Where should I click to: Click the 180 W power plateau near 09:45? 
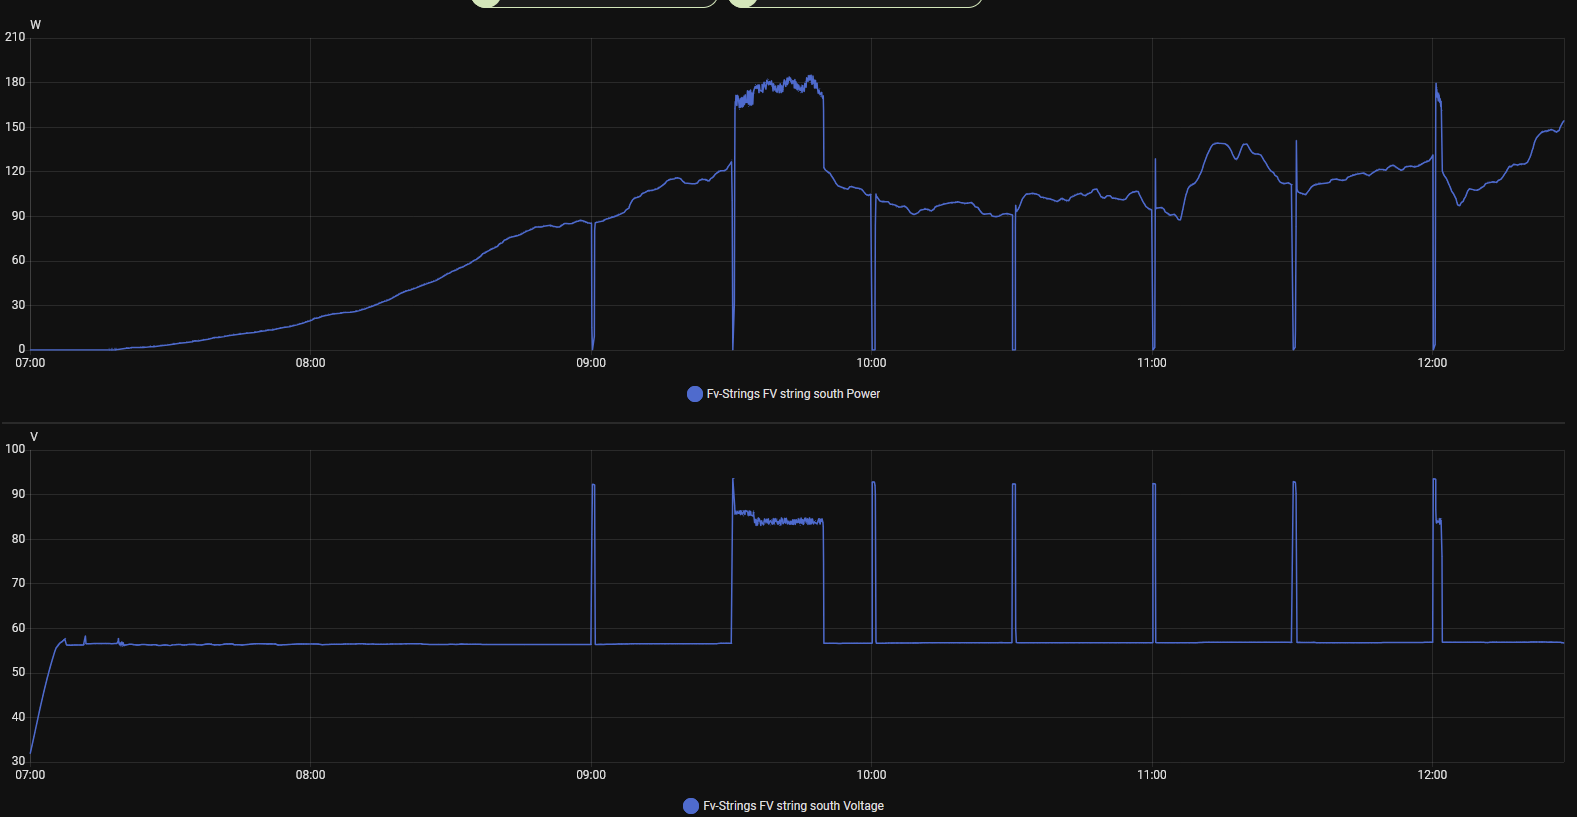[x=779, y=88]
